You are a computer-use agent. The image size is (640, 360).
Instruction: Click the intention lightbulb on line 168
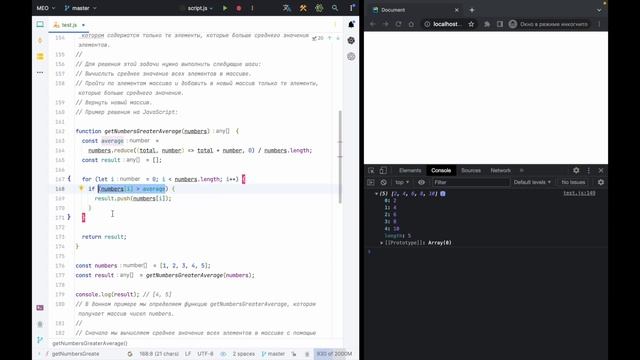click(81, 188)
